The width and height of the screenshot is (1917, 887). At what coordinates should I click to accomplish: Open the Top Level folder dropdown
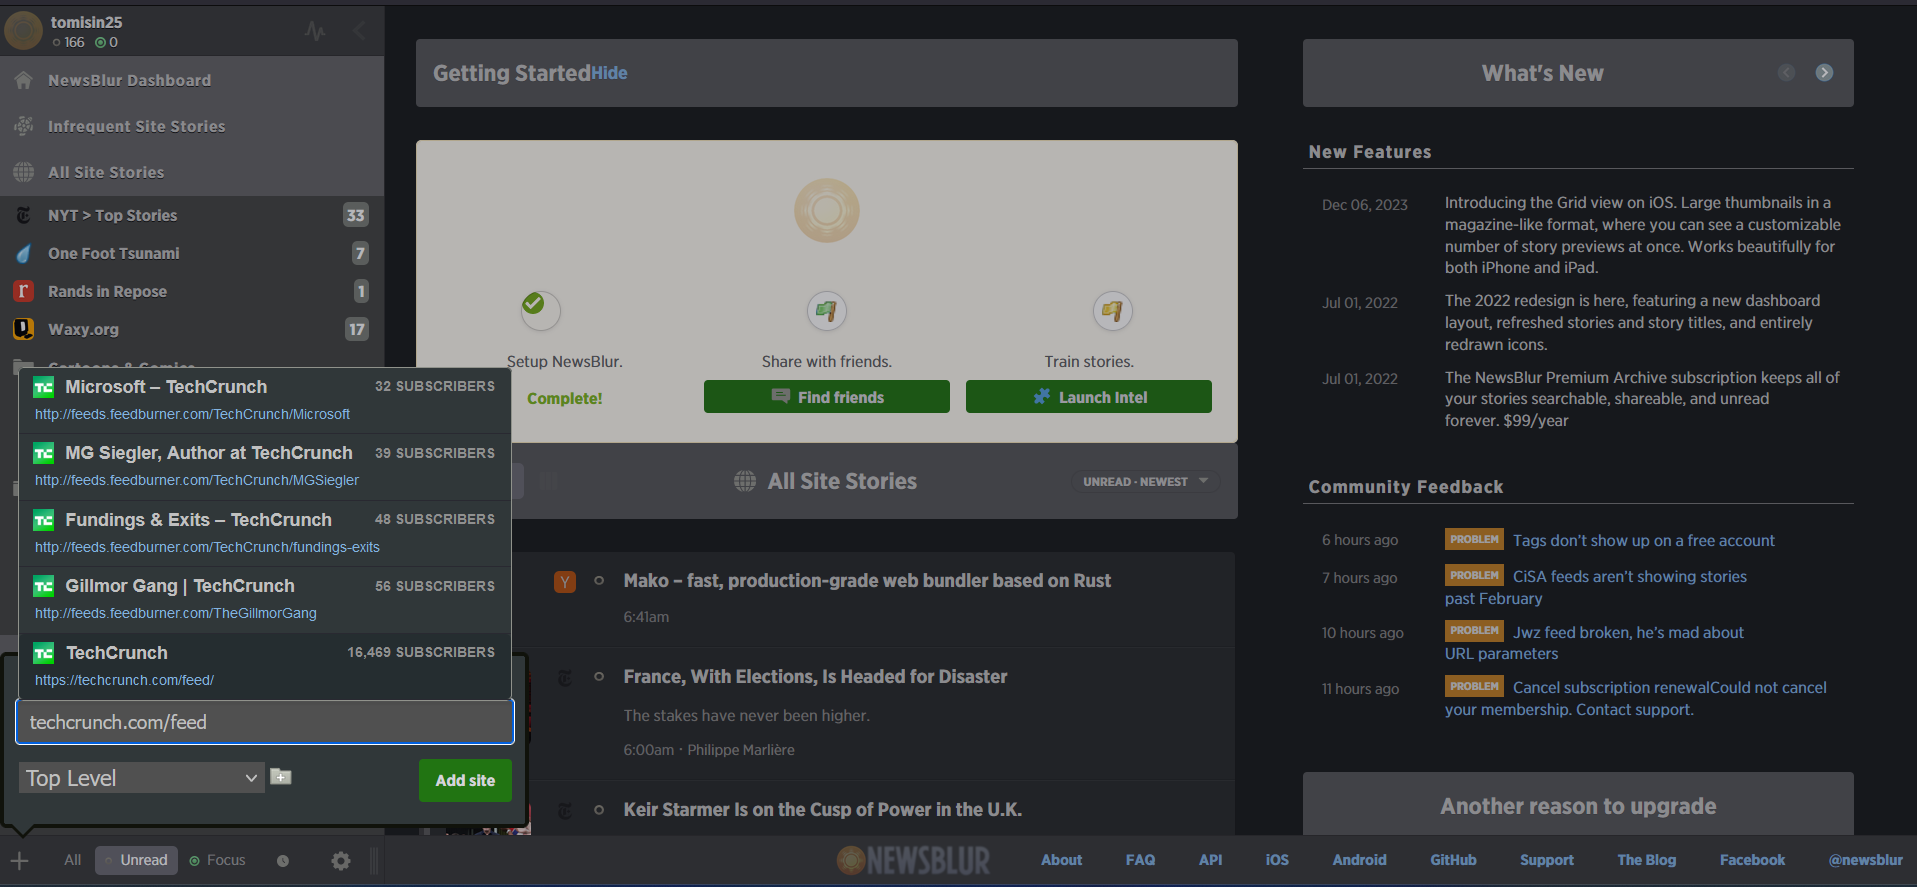tap(142, 778)
